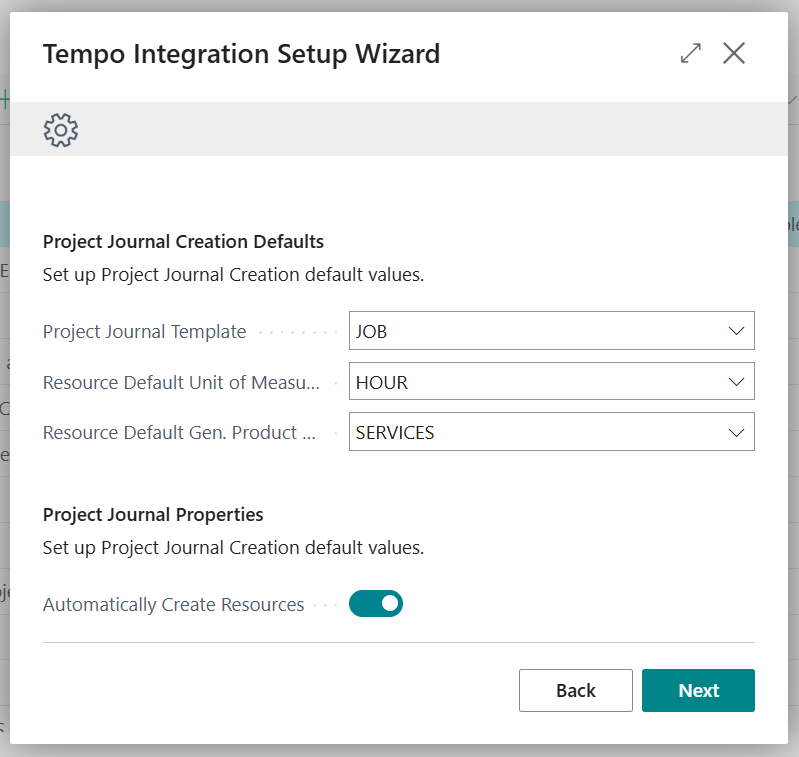
Task: Focus the HOUR unit of measure field
Action: tap(530, 382)
